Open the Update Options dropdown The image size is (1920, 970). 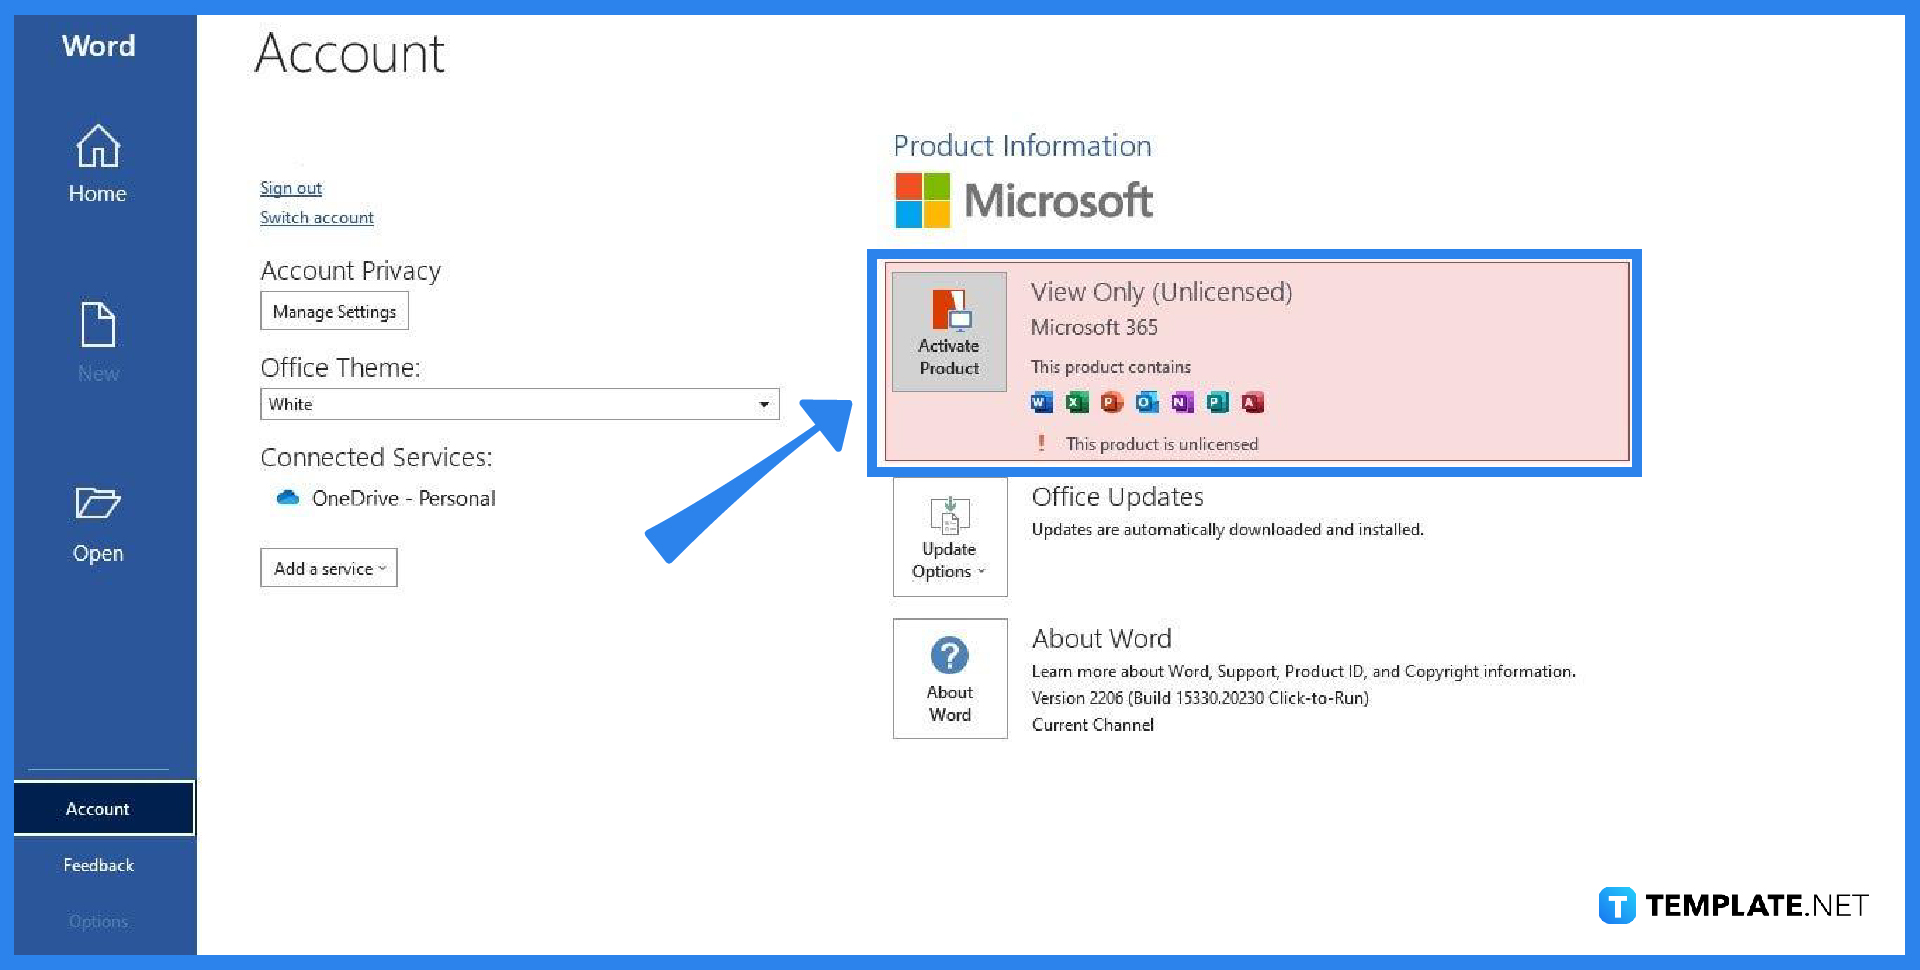coord(948,537)
